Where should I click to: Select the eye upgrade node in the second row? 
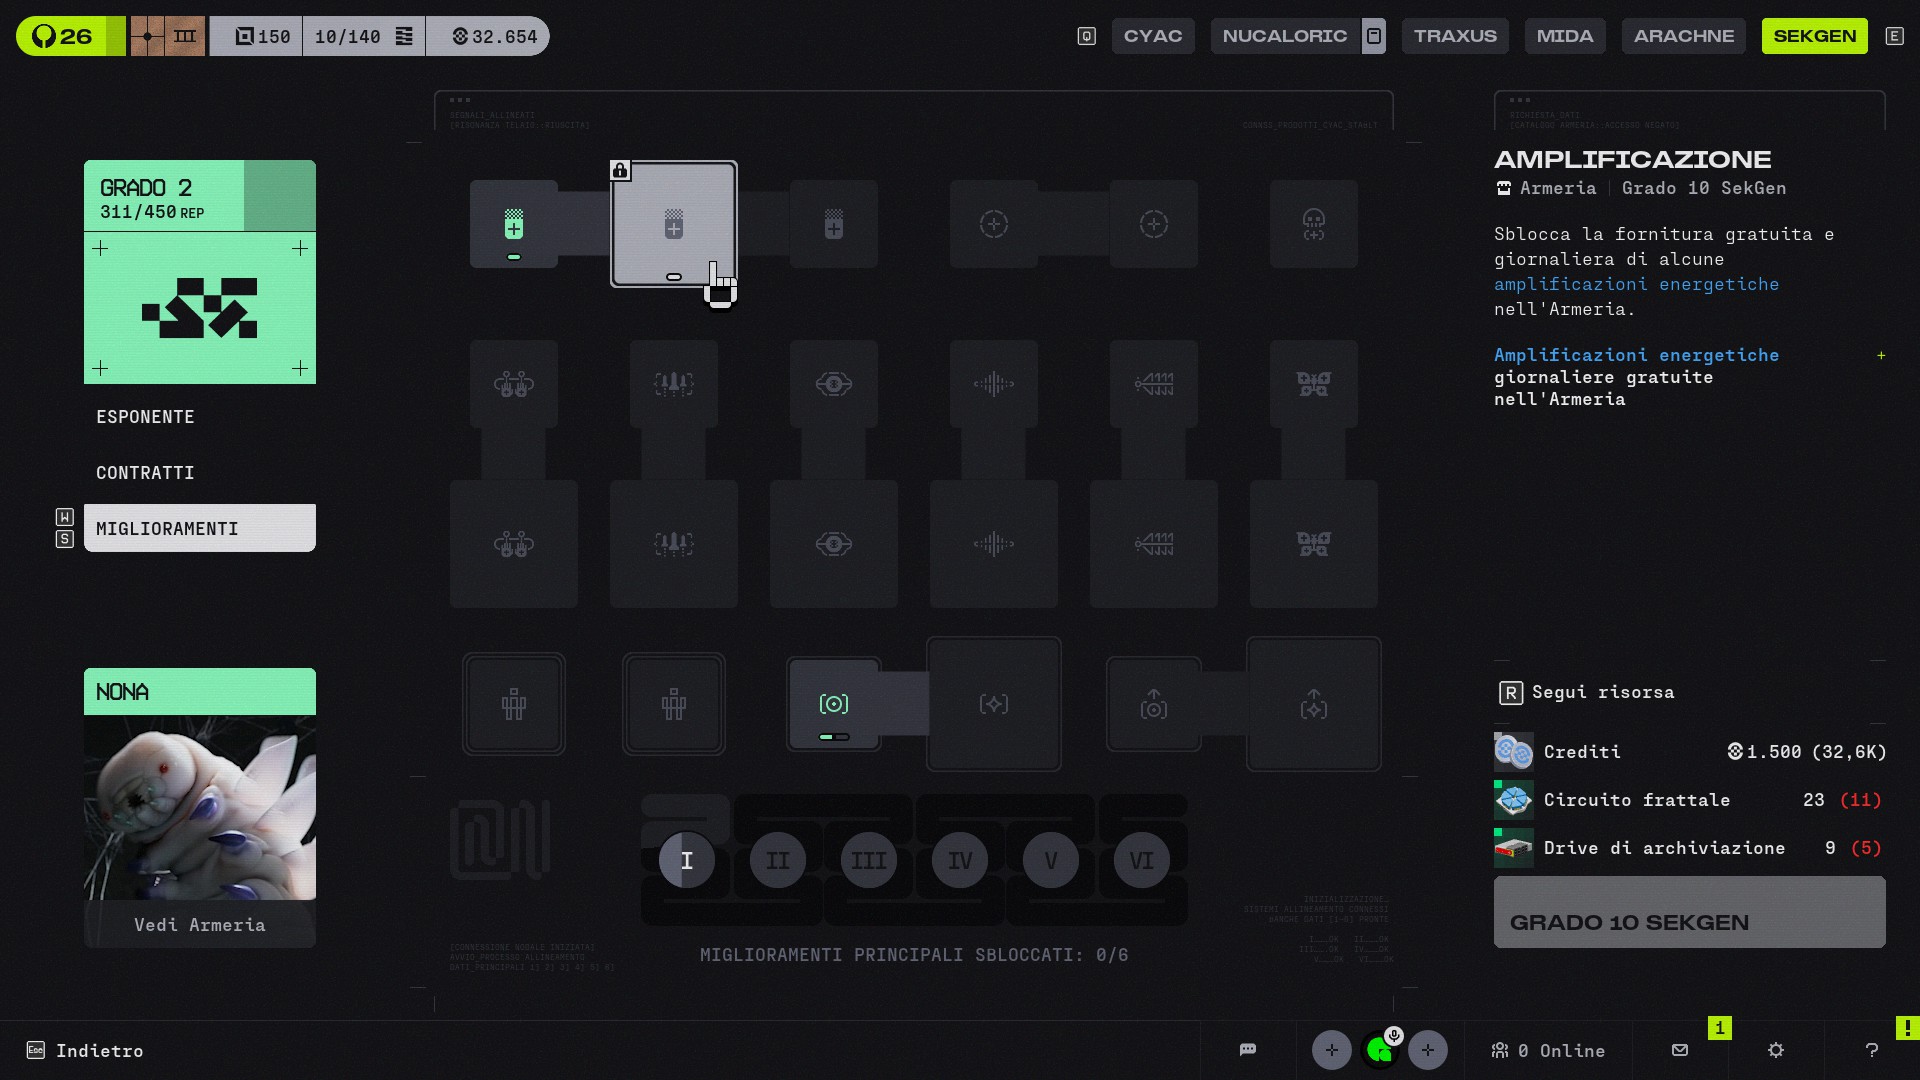click(833, 384)
